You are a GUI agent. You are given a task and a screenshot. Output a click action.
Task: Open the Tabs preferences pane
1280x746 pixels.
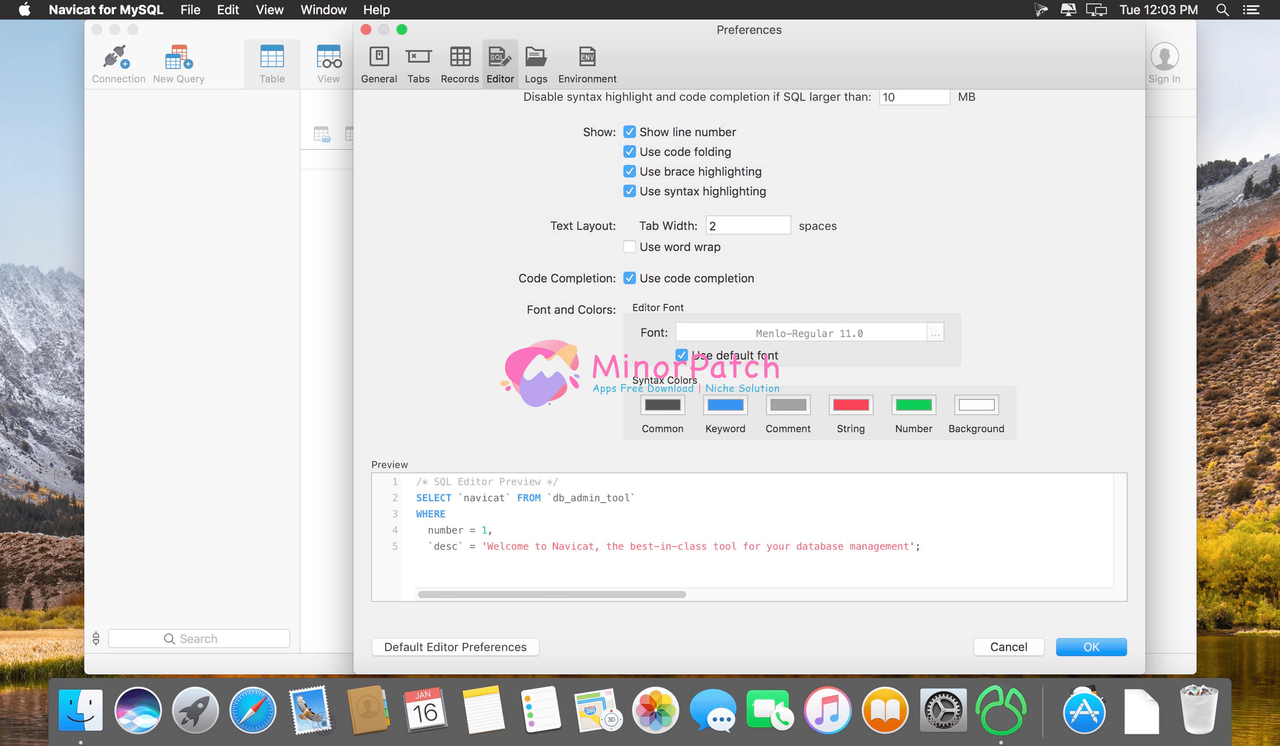419,64
